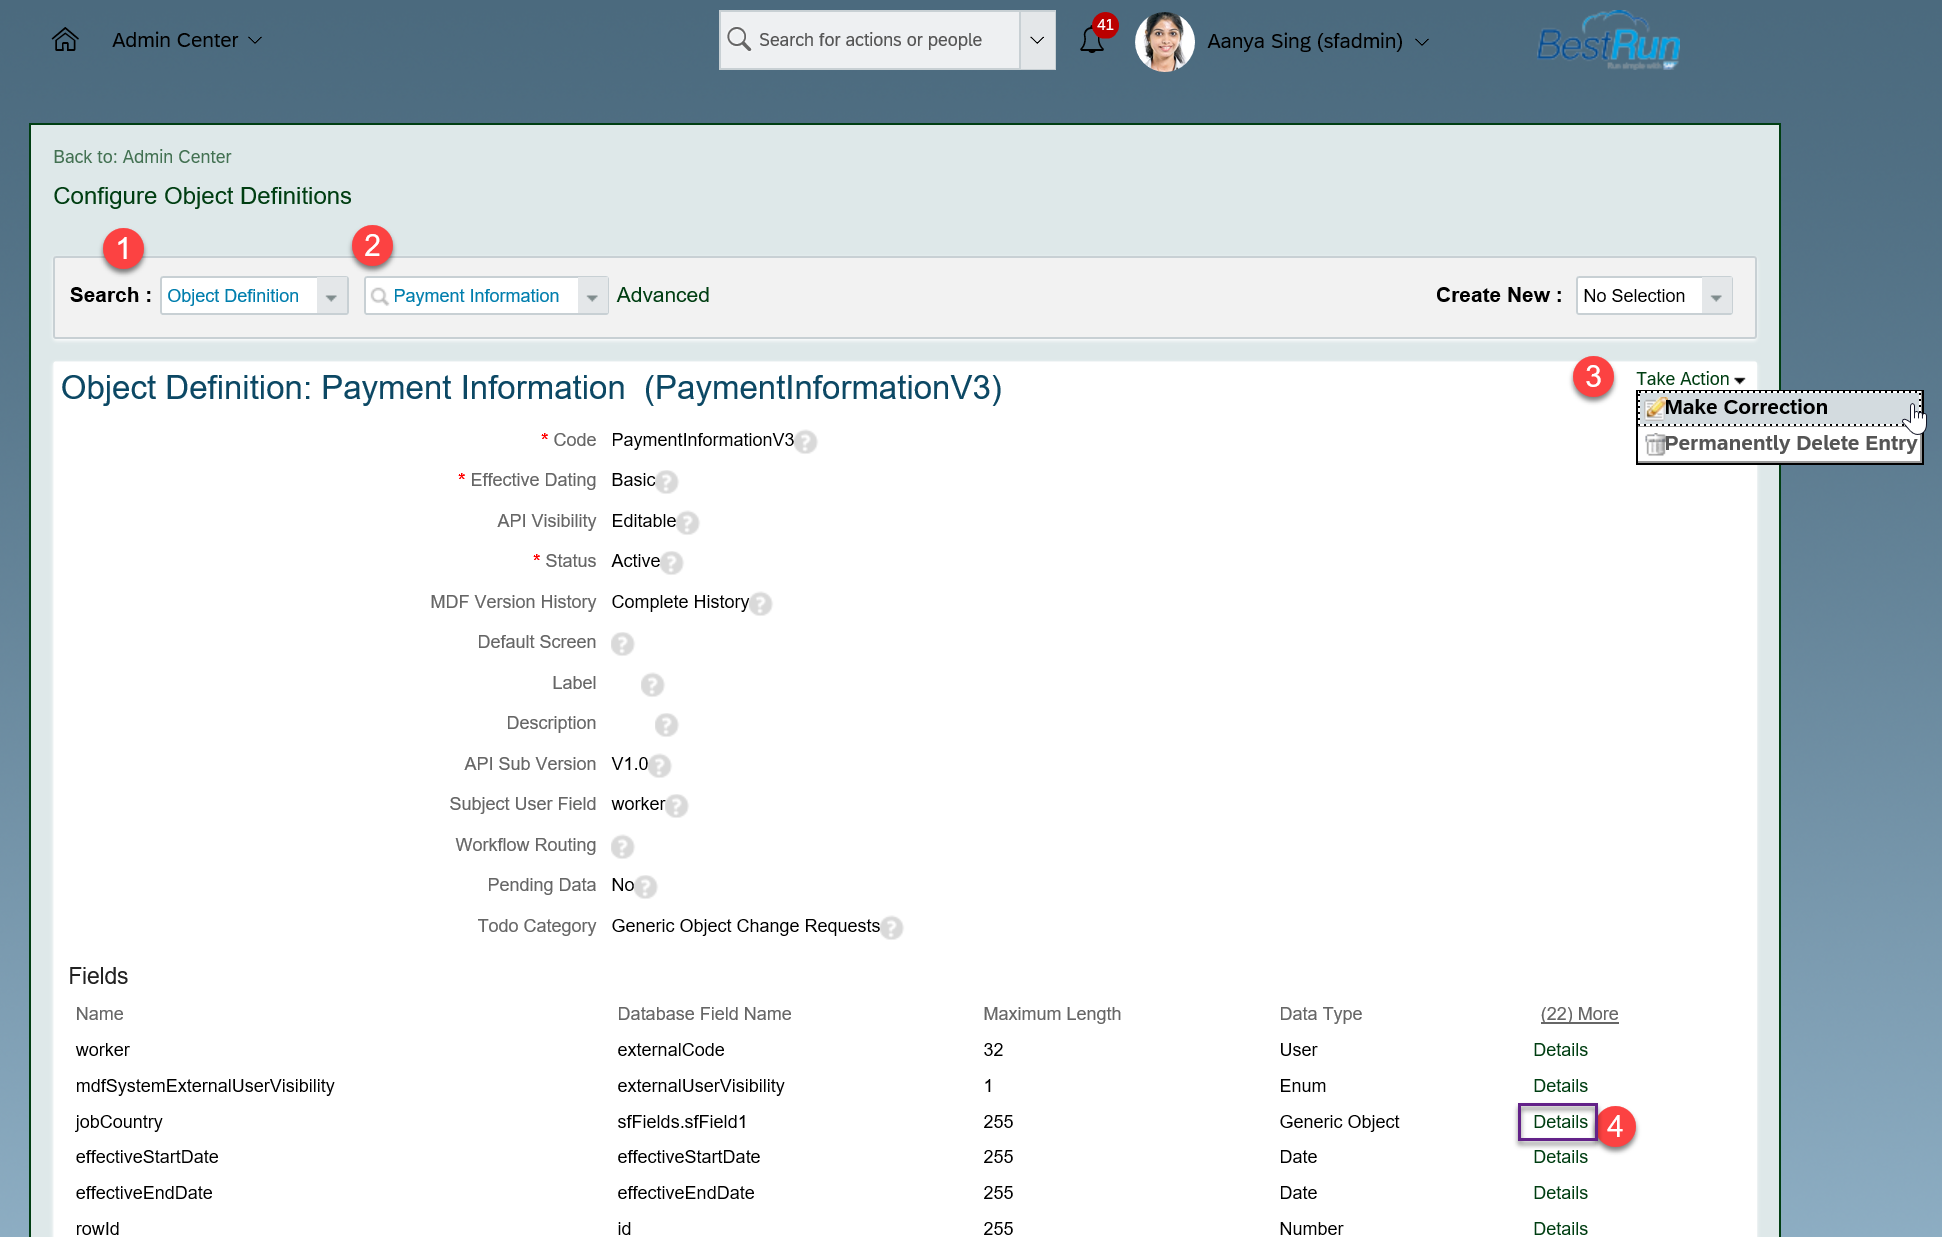Click Payment Information search input
The height and width of the screenshot is (1237, 1942).
point(472,296)
